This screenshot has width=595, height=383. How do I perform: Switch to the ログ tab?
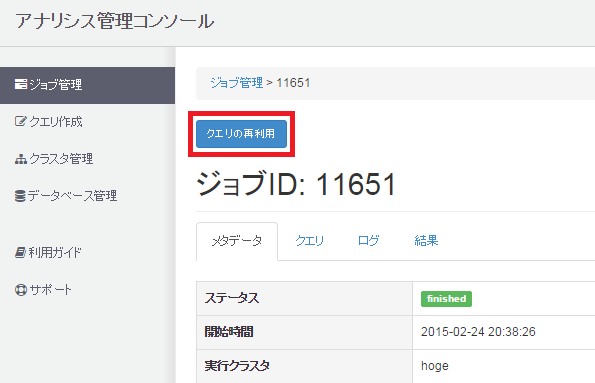(368, 241)
